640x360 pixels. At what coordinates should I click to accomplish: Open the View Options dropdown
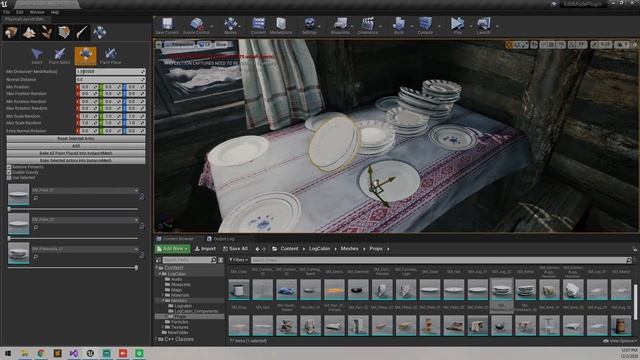click(619, 341)
